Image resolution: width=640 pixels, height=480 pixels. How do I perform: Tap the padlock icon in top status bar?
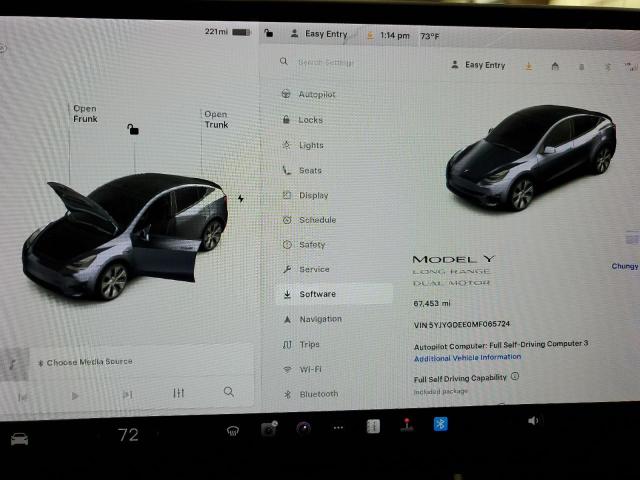coord(269,33)
